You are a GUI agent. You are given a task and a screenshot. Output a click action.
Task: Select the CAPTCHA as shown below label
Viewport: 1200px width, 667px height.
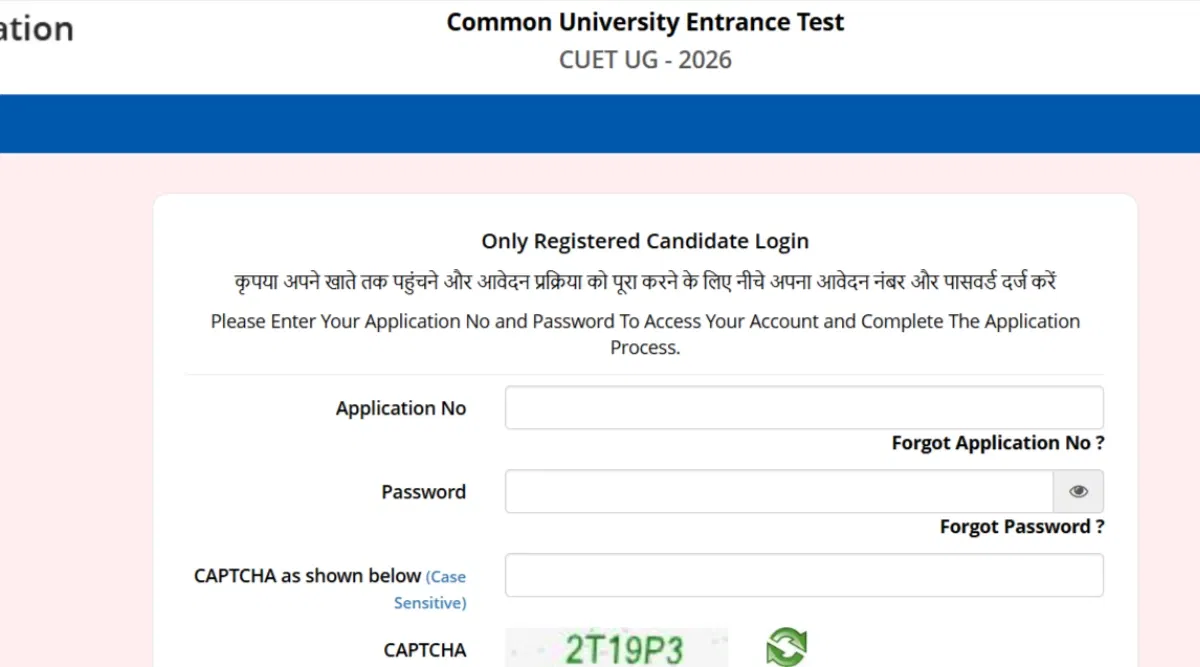[x=307, y=576]
